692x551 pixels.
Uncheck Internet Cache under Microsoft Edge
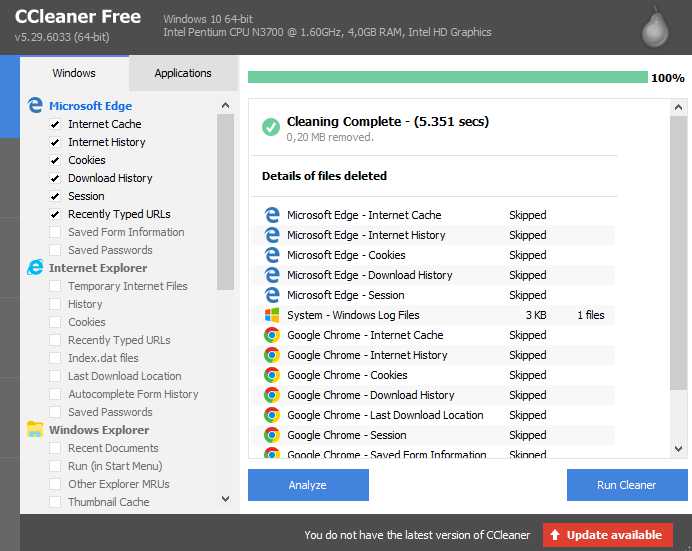[55, 124]
